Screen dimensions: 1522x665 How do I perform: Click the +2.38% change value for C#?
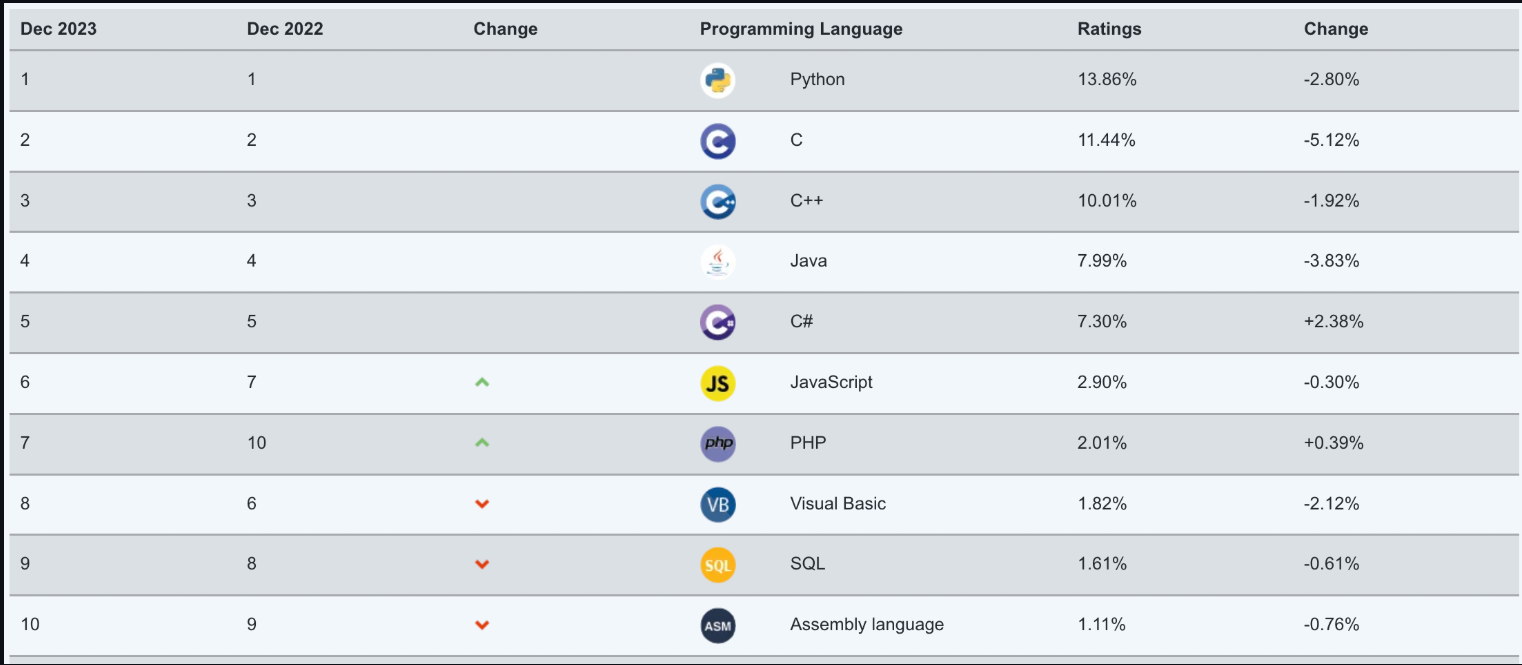tap(1333, 322)
